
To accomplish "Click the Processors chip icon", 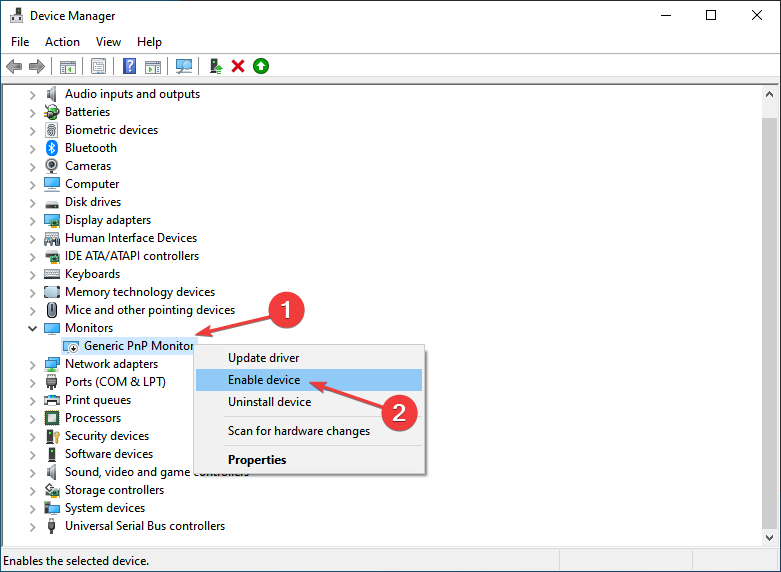I will point(52,418).
